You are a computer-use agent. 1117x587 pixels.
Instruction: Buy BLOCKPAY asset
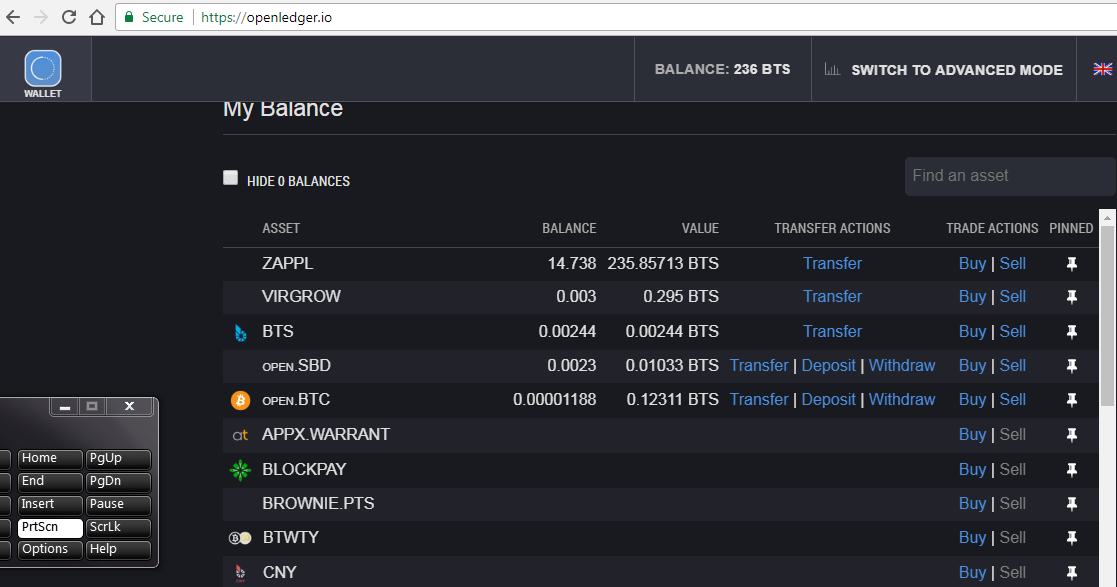click(x=972, y=469)
